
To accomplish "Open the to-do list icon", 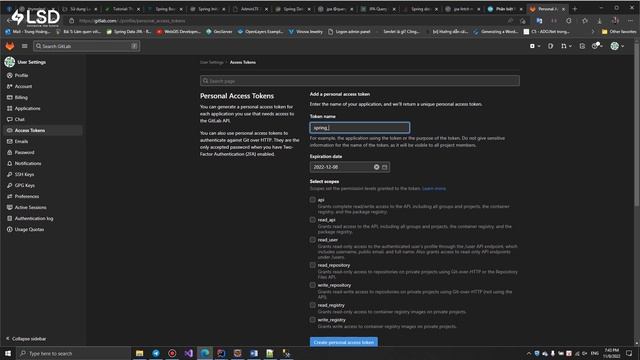I will 582,46.
